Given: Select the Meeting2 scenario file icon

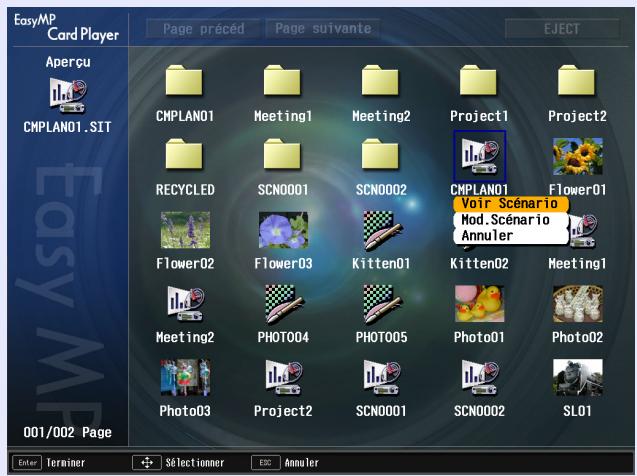Looking at the screenshot, I should 185,304.
